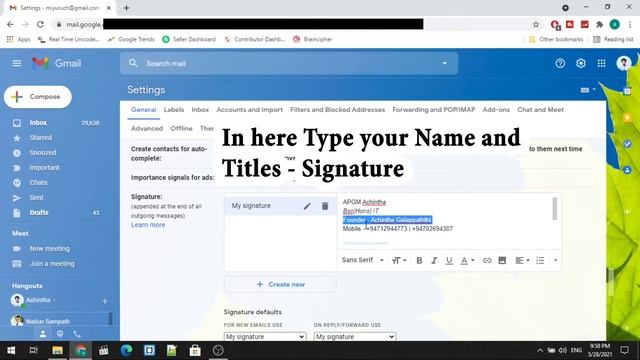Image resolution: width=640 pixels, height=360 pixels.
Task: Insert an image in the signature
Action: pos(502,260)
